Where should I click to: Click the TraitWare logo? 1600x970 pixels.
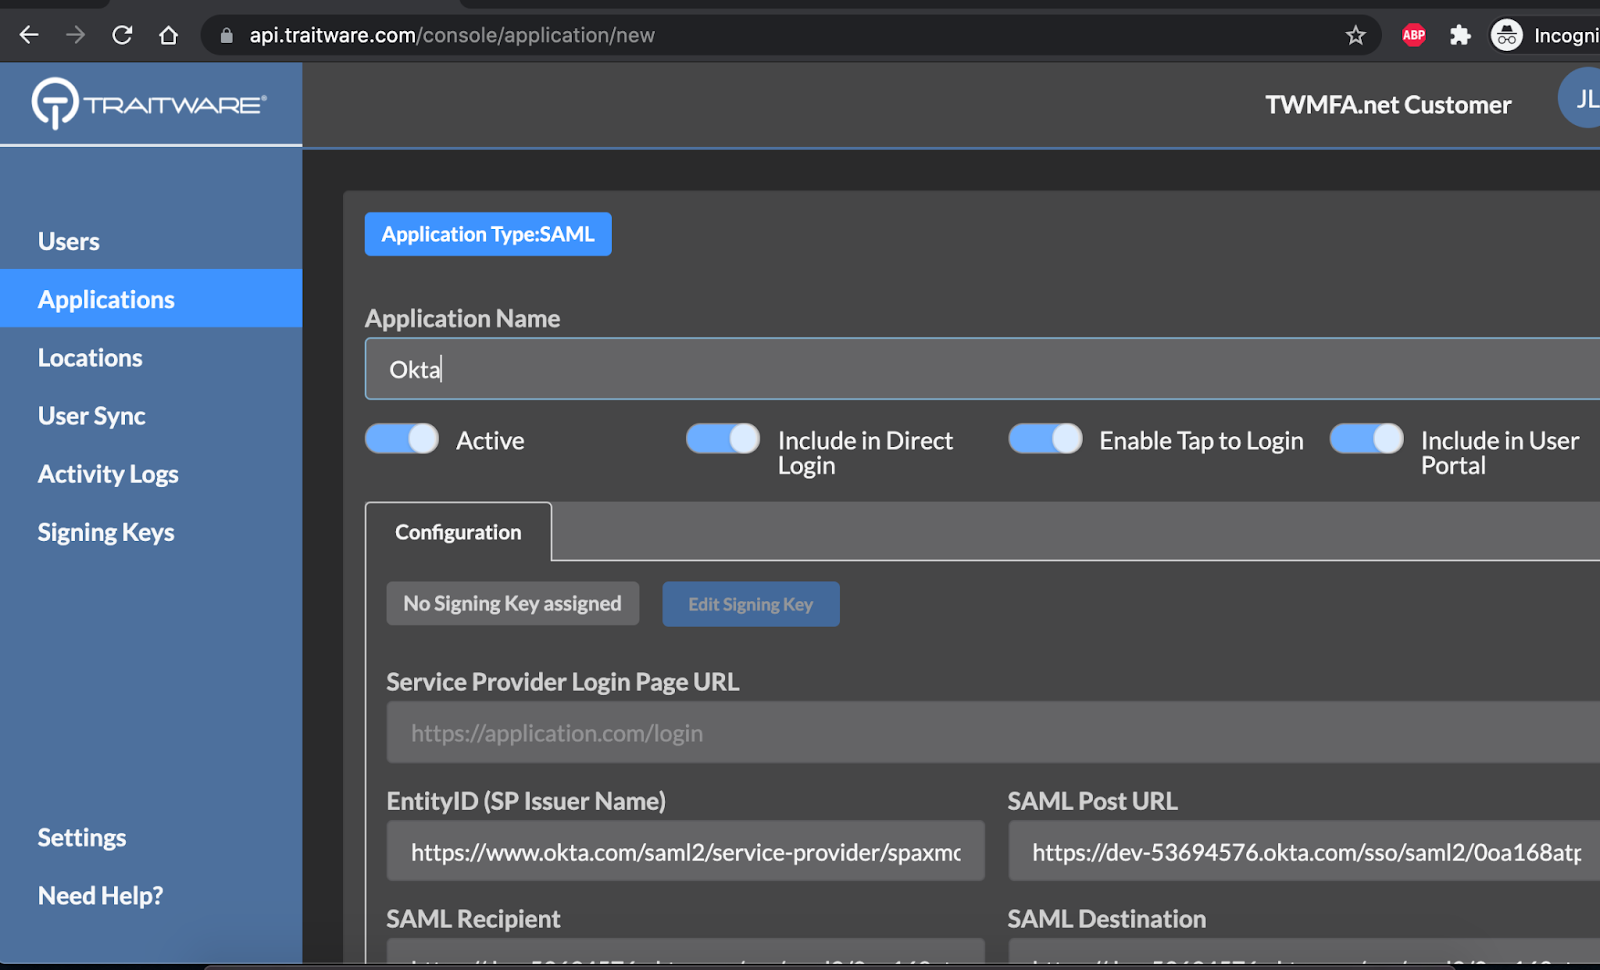pyautogui.click(x=150, y=103)
